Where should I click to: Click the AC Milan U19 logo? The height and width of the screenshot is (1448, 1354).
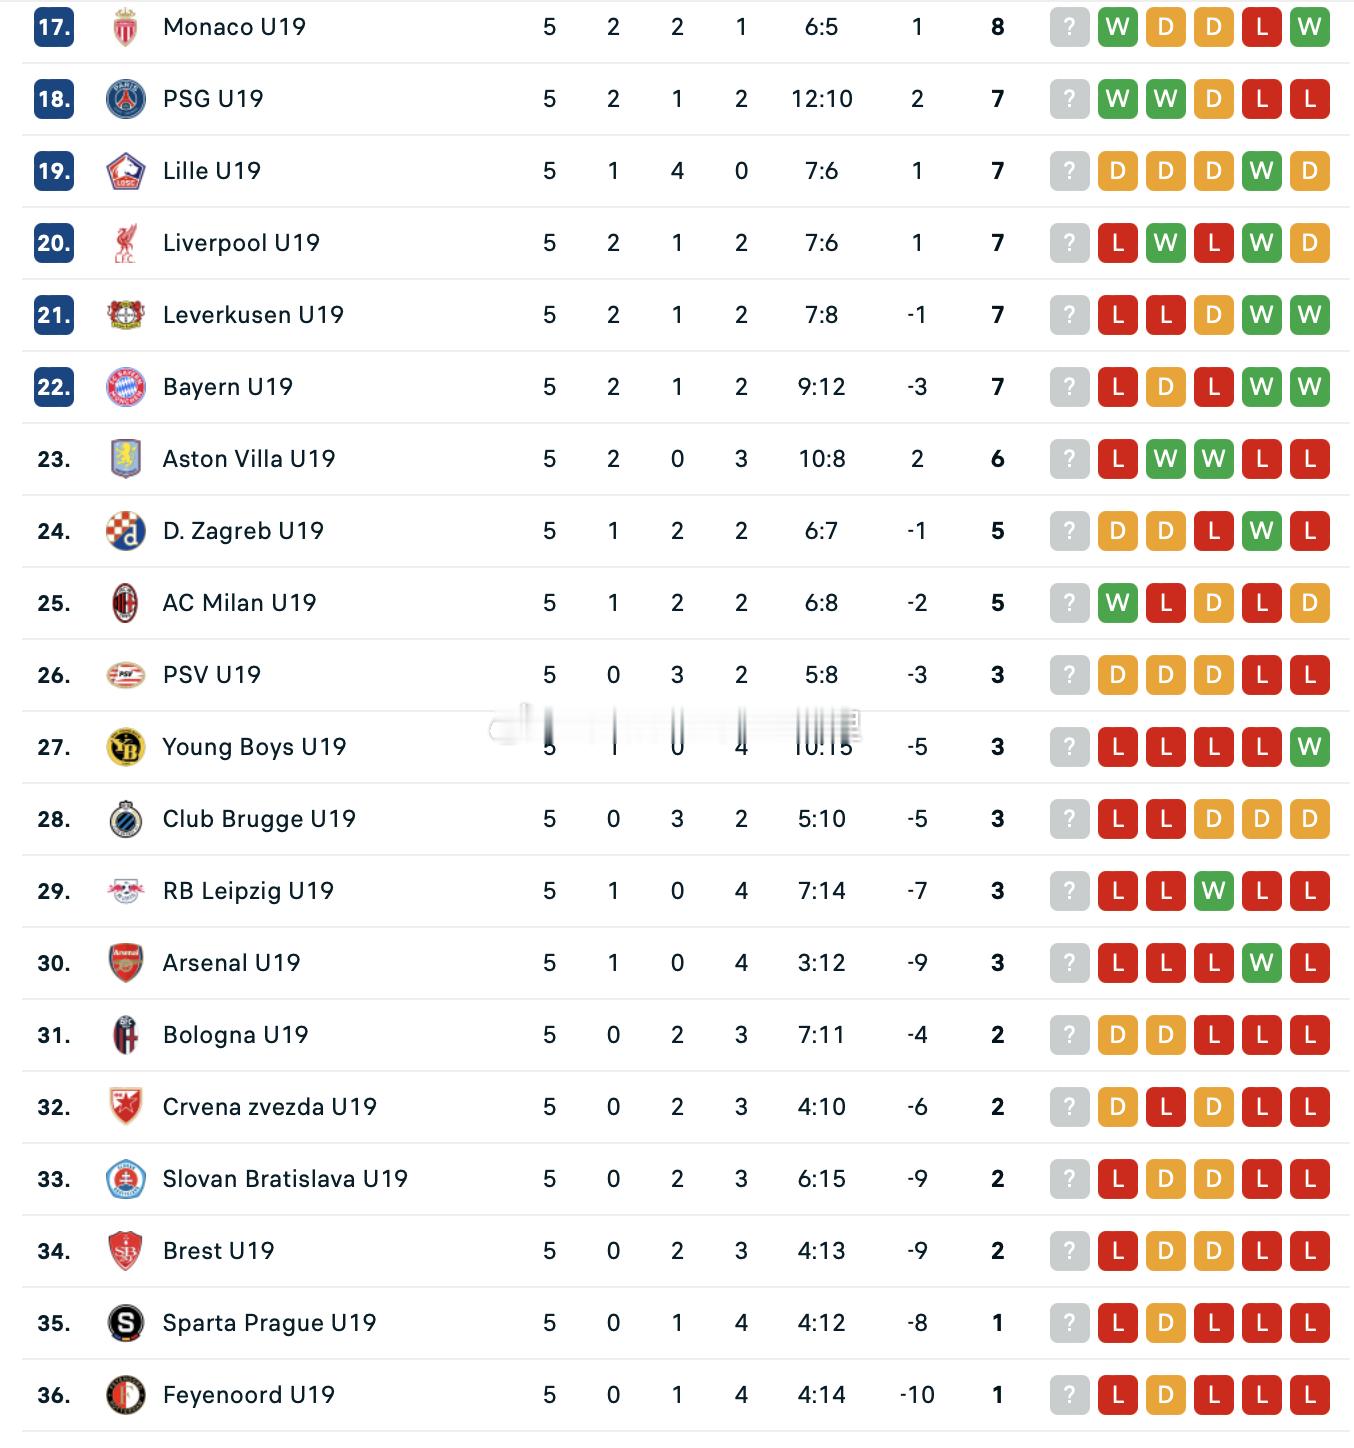point(125,603)
